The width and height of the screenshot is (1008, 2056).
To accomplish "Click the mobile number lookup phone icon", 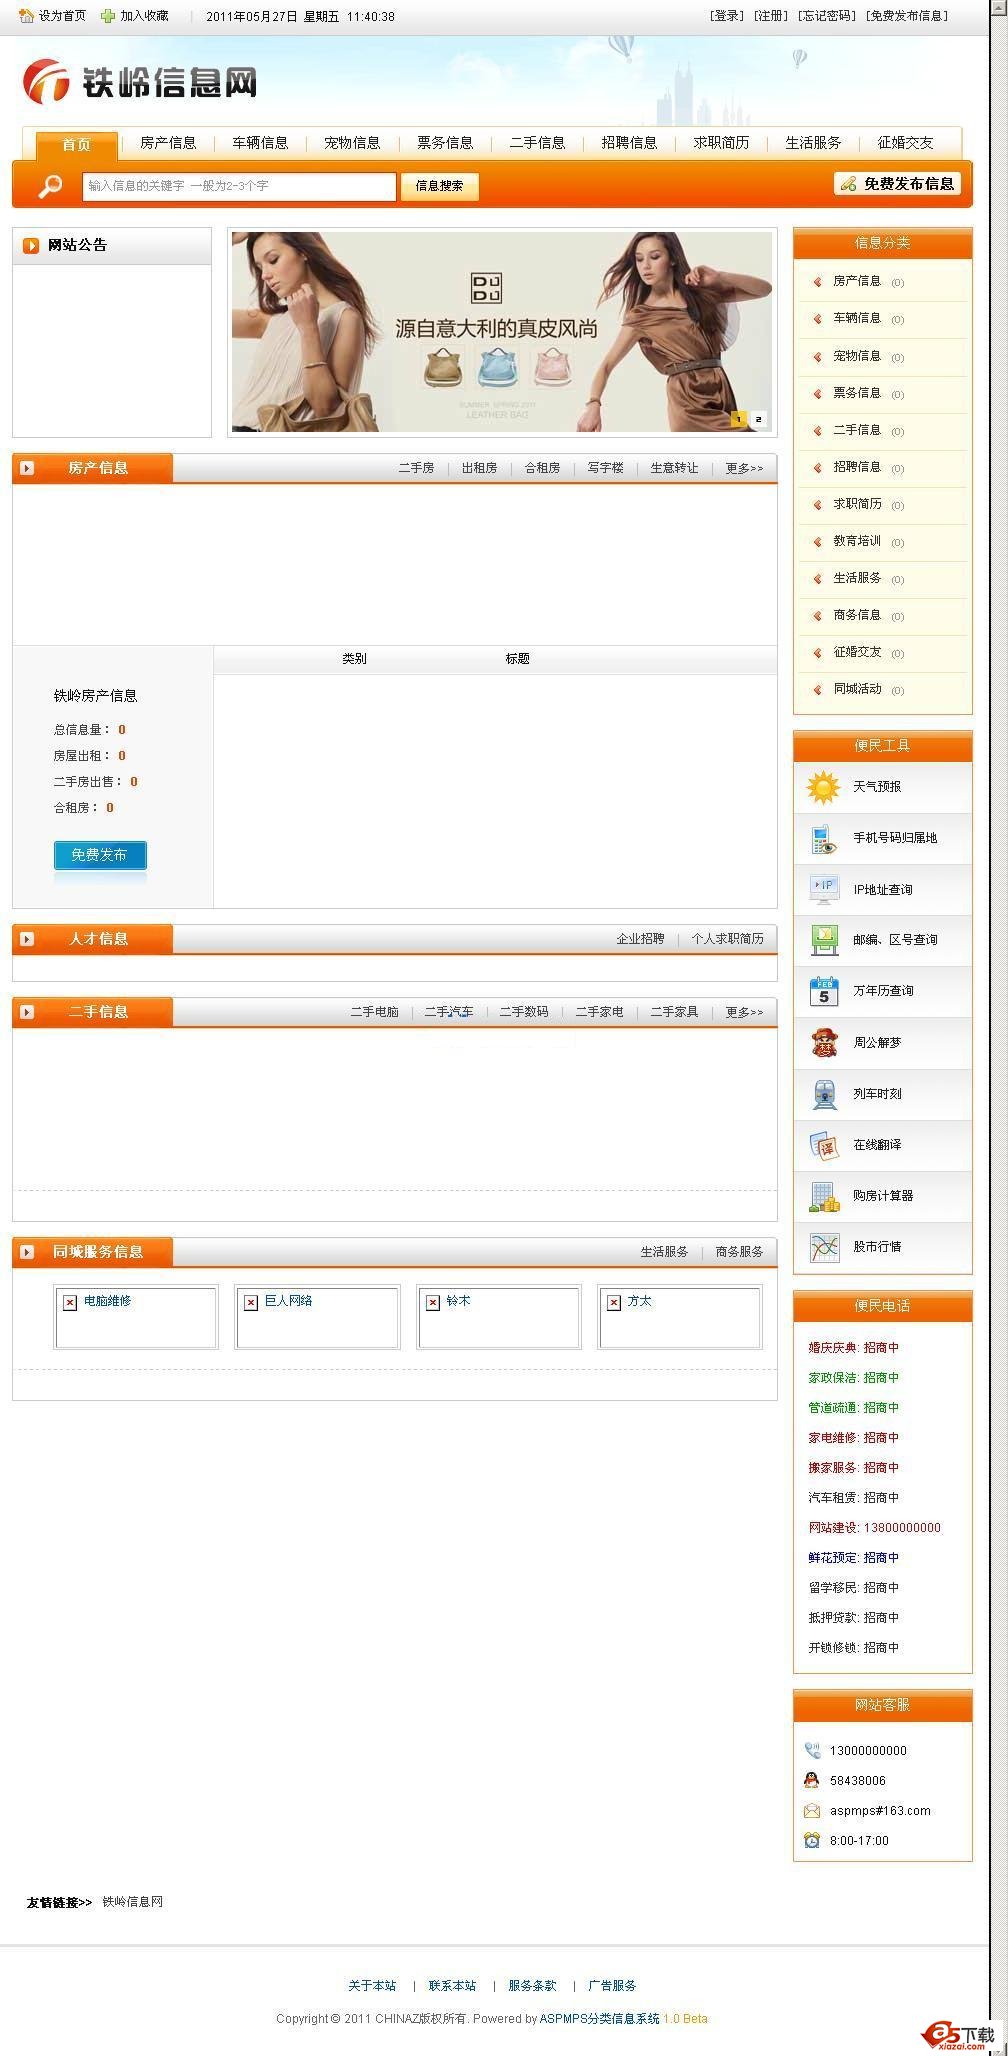I will [823, 838].
